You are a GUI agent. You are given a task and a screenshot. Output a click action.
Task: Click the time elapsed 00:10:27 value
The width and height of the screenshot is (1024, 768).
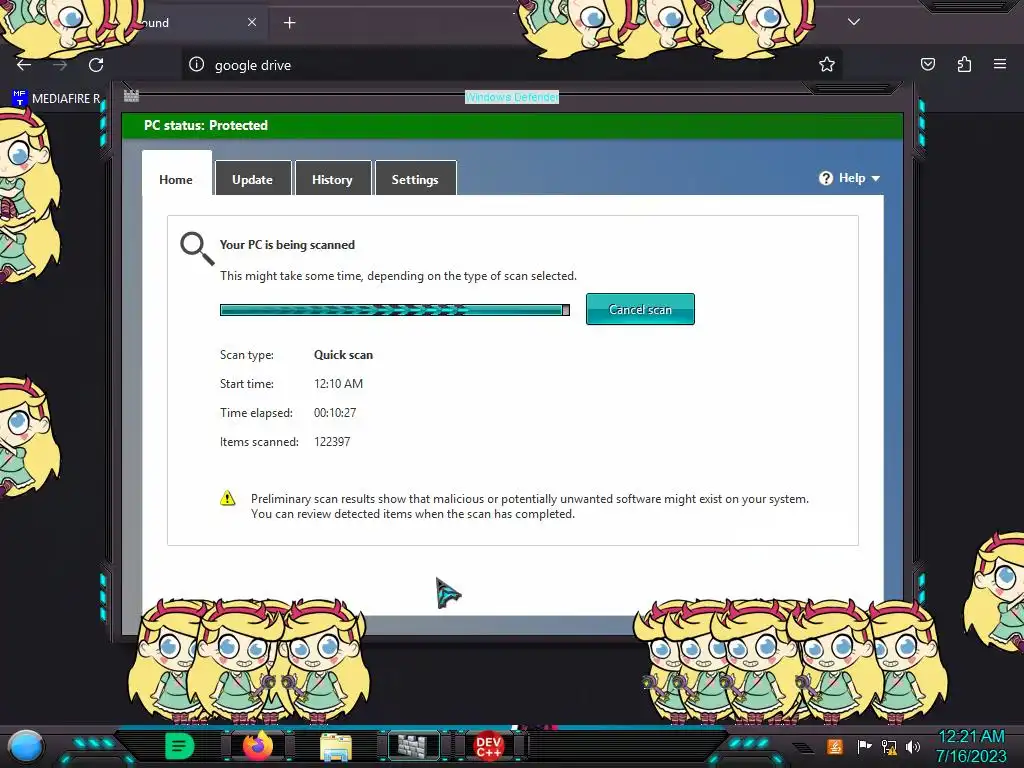[x=335, y=413]
